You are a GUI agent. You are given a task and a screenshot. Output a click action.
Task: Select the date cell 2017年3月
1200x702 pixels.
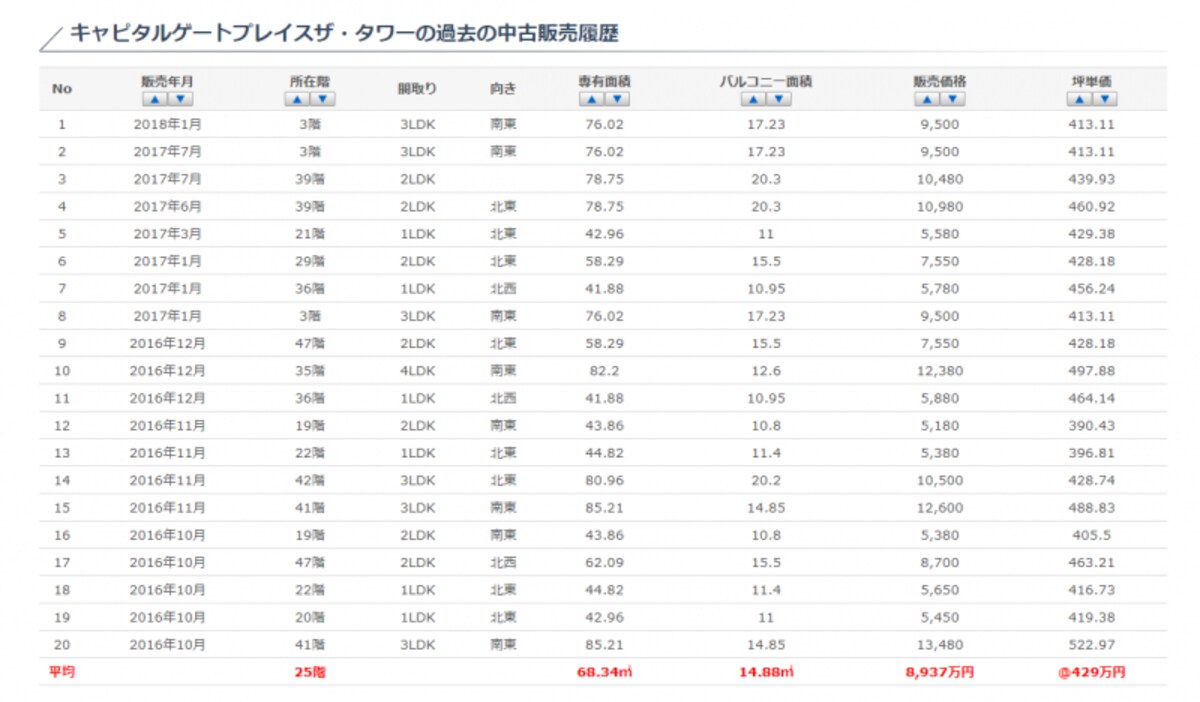(x=167, y=234)
